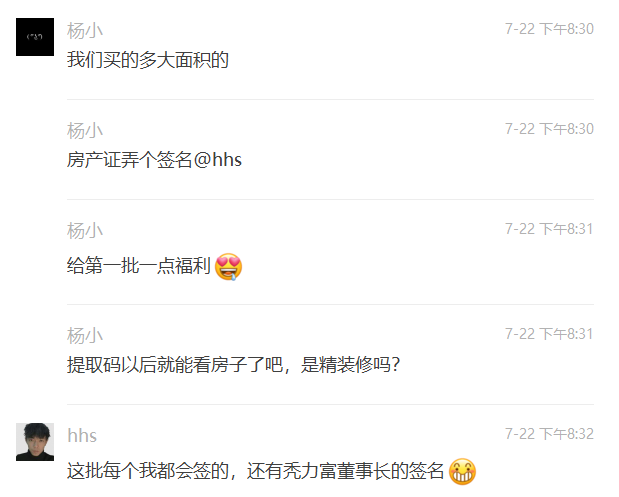
Task: Click sender name 杨小 on the first message
Action: (85, 30)
